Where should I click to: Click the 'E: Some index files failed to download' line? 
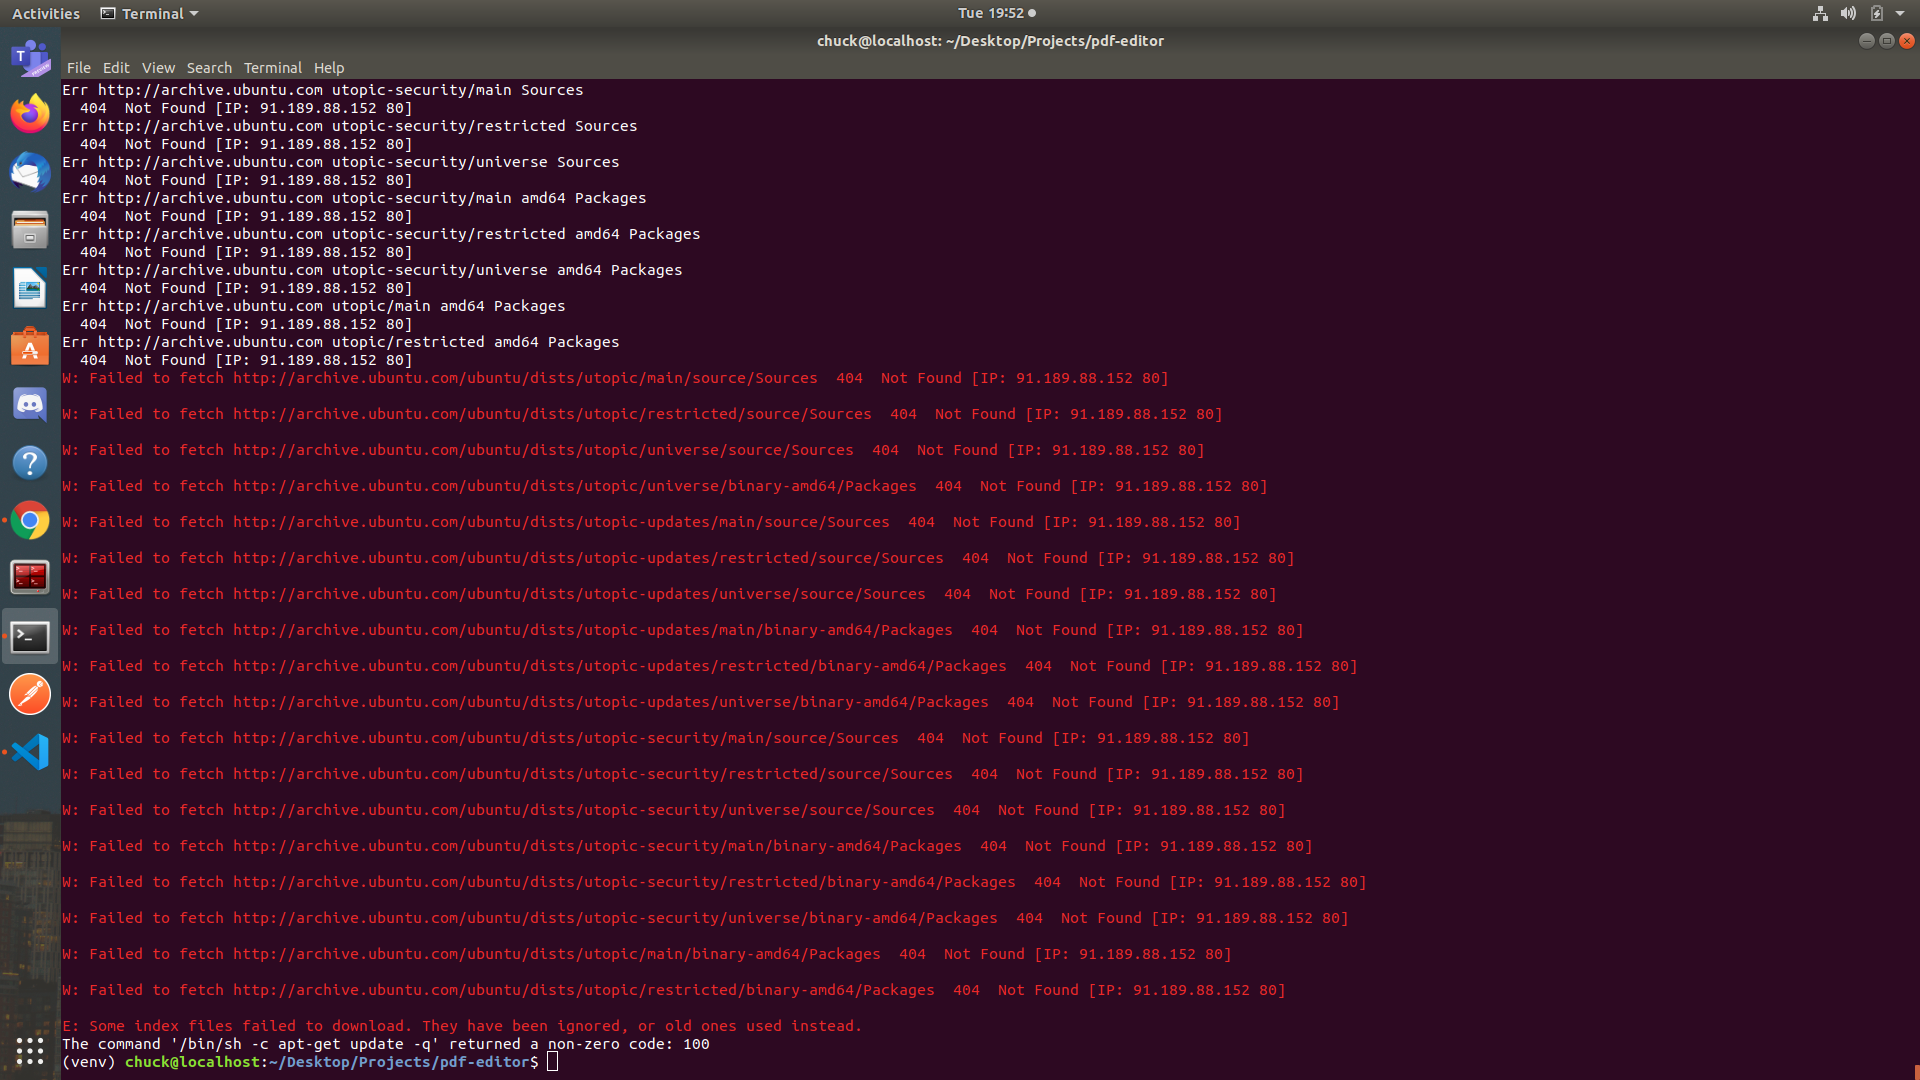(462, 1026)
